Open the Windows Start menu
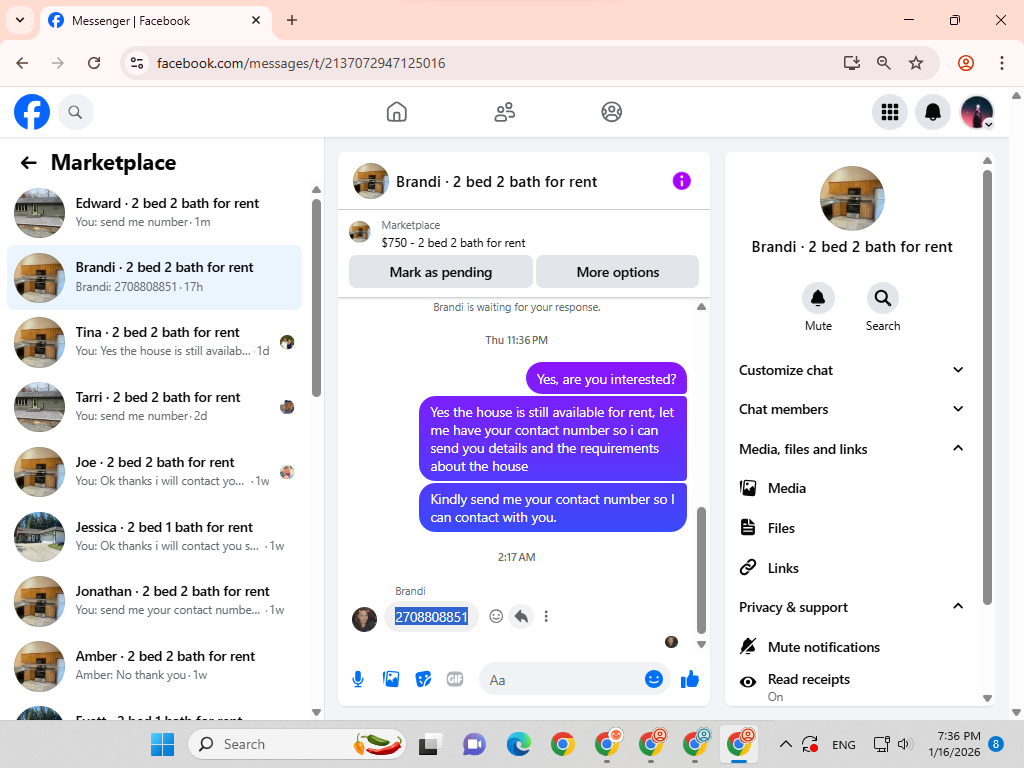Viewport: 1024px width, 768px height. coord(162,744)
